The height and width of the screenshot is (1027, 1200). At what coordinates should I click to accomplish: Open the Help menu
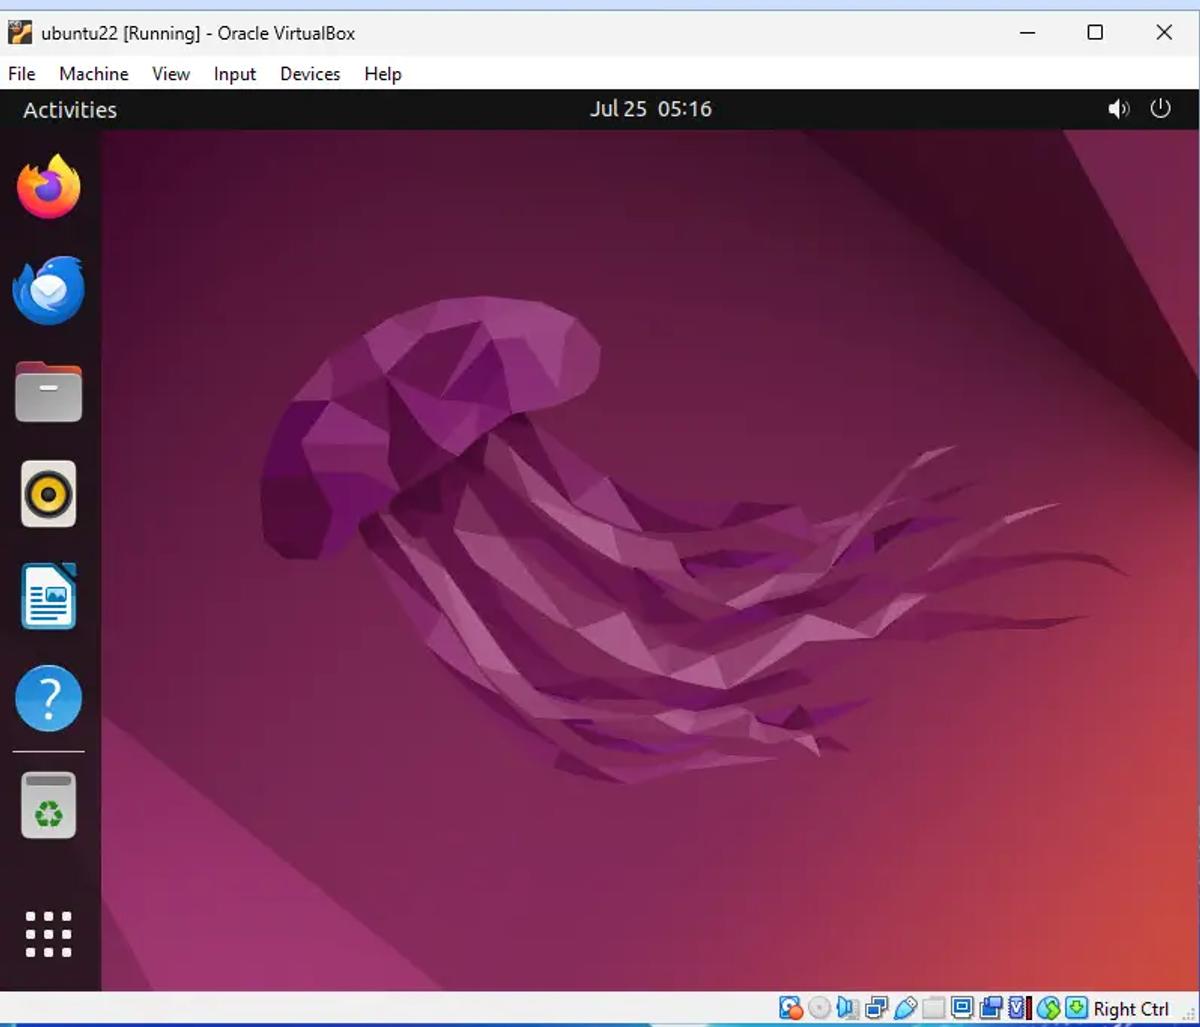pos(383,74)
